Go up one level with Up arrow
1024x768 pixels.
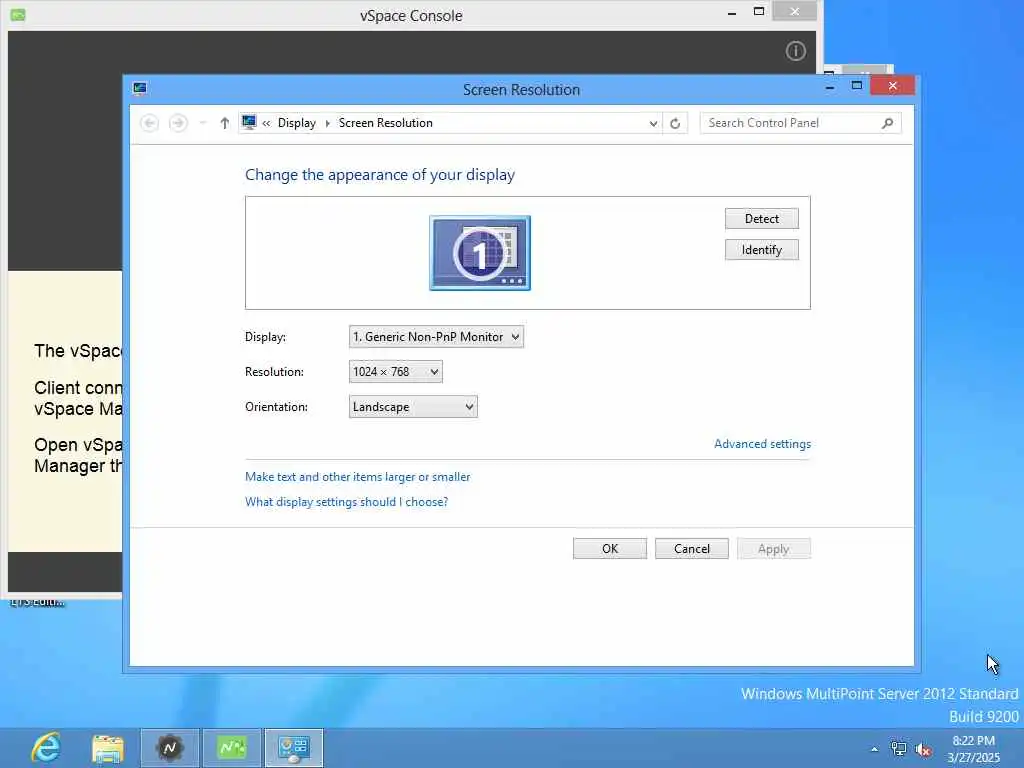[225, 123]
